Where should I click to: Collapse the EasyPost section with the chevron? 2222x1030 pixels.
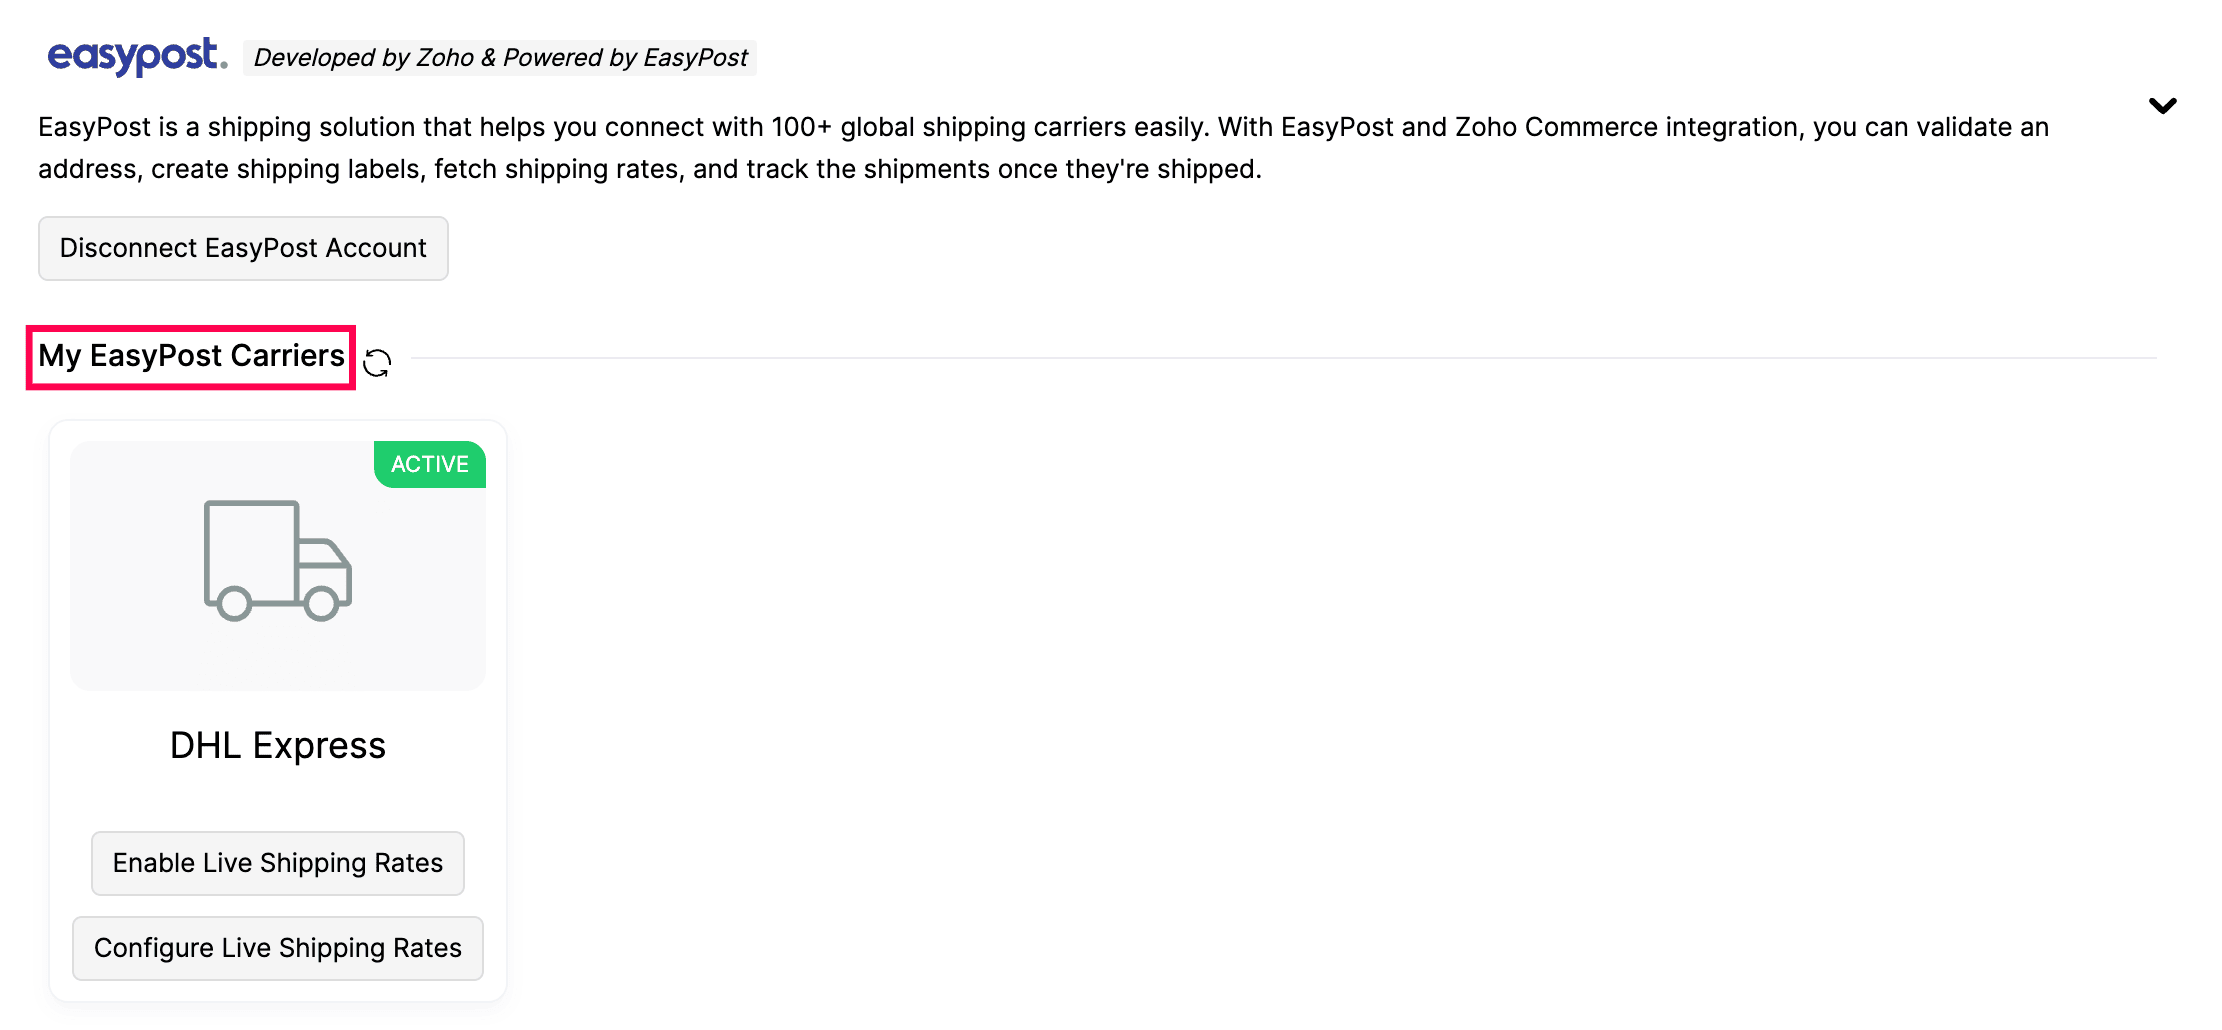[2162, 106]
